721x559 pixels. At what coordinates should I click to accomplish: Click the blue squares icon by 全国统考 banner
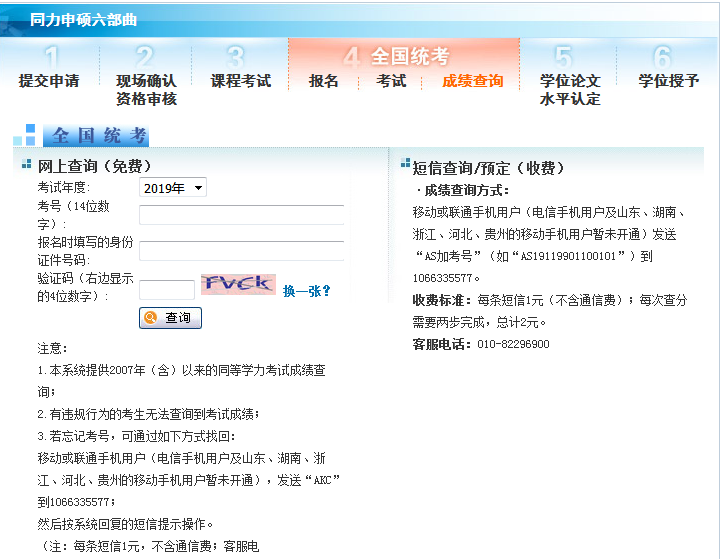point(25,135)
